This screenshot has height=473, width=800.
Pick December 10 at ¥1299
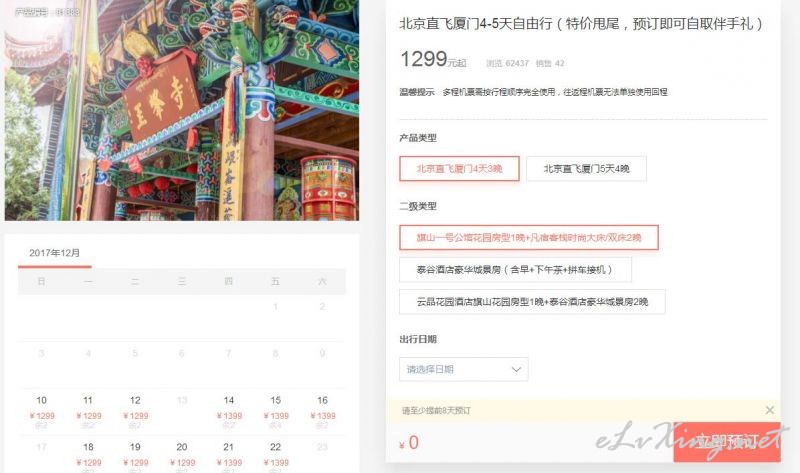[42, 412]
